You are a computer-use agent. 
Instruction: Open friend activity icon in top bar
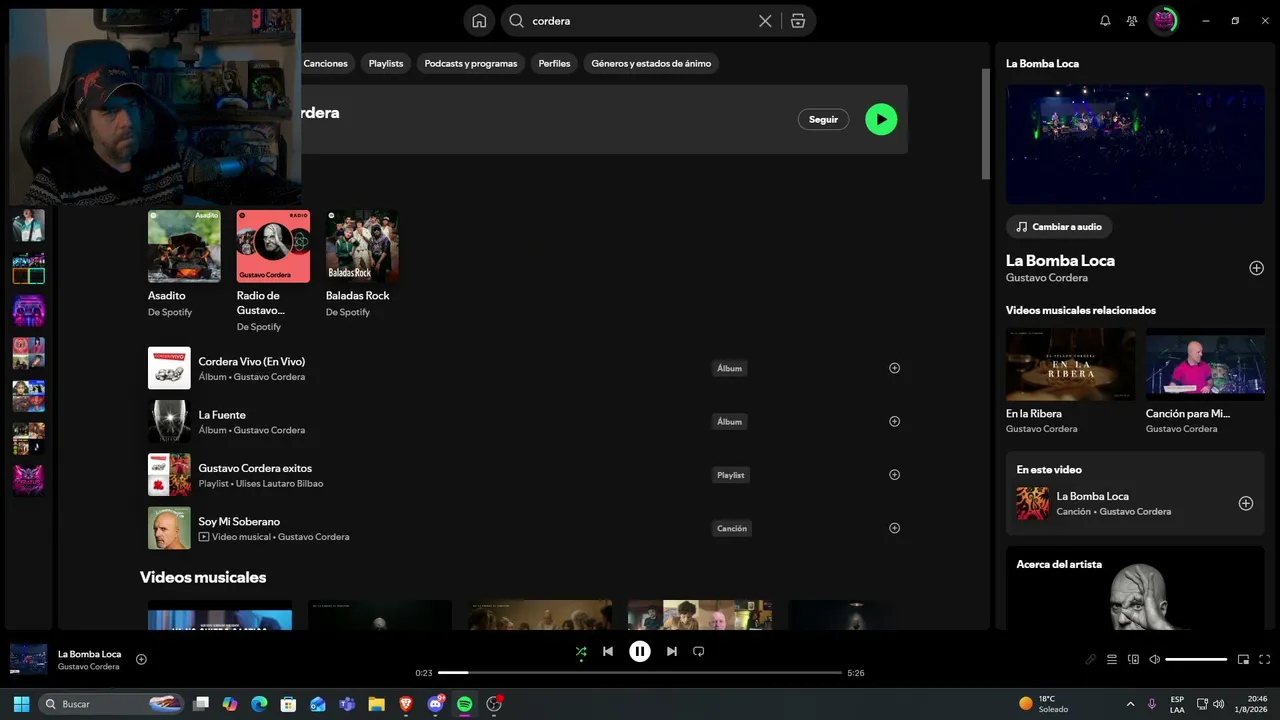(x=1132, y=21)
